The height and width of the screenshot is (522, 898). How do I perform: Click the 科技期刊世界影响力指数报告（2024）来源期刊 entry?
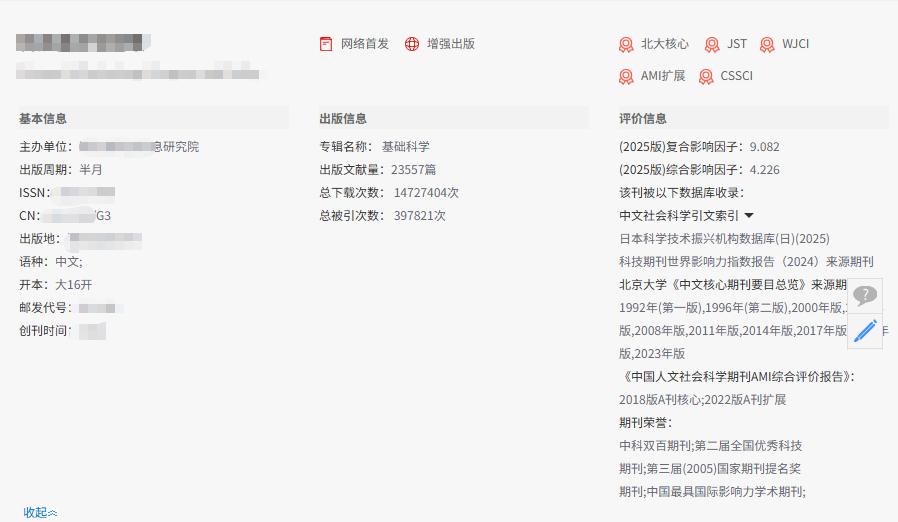[x=746, y=262]
